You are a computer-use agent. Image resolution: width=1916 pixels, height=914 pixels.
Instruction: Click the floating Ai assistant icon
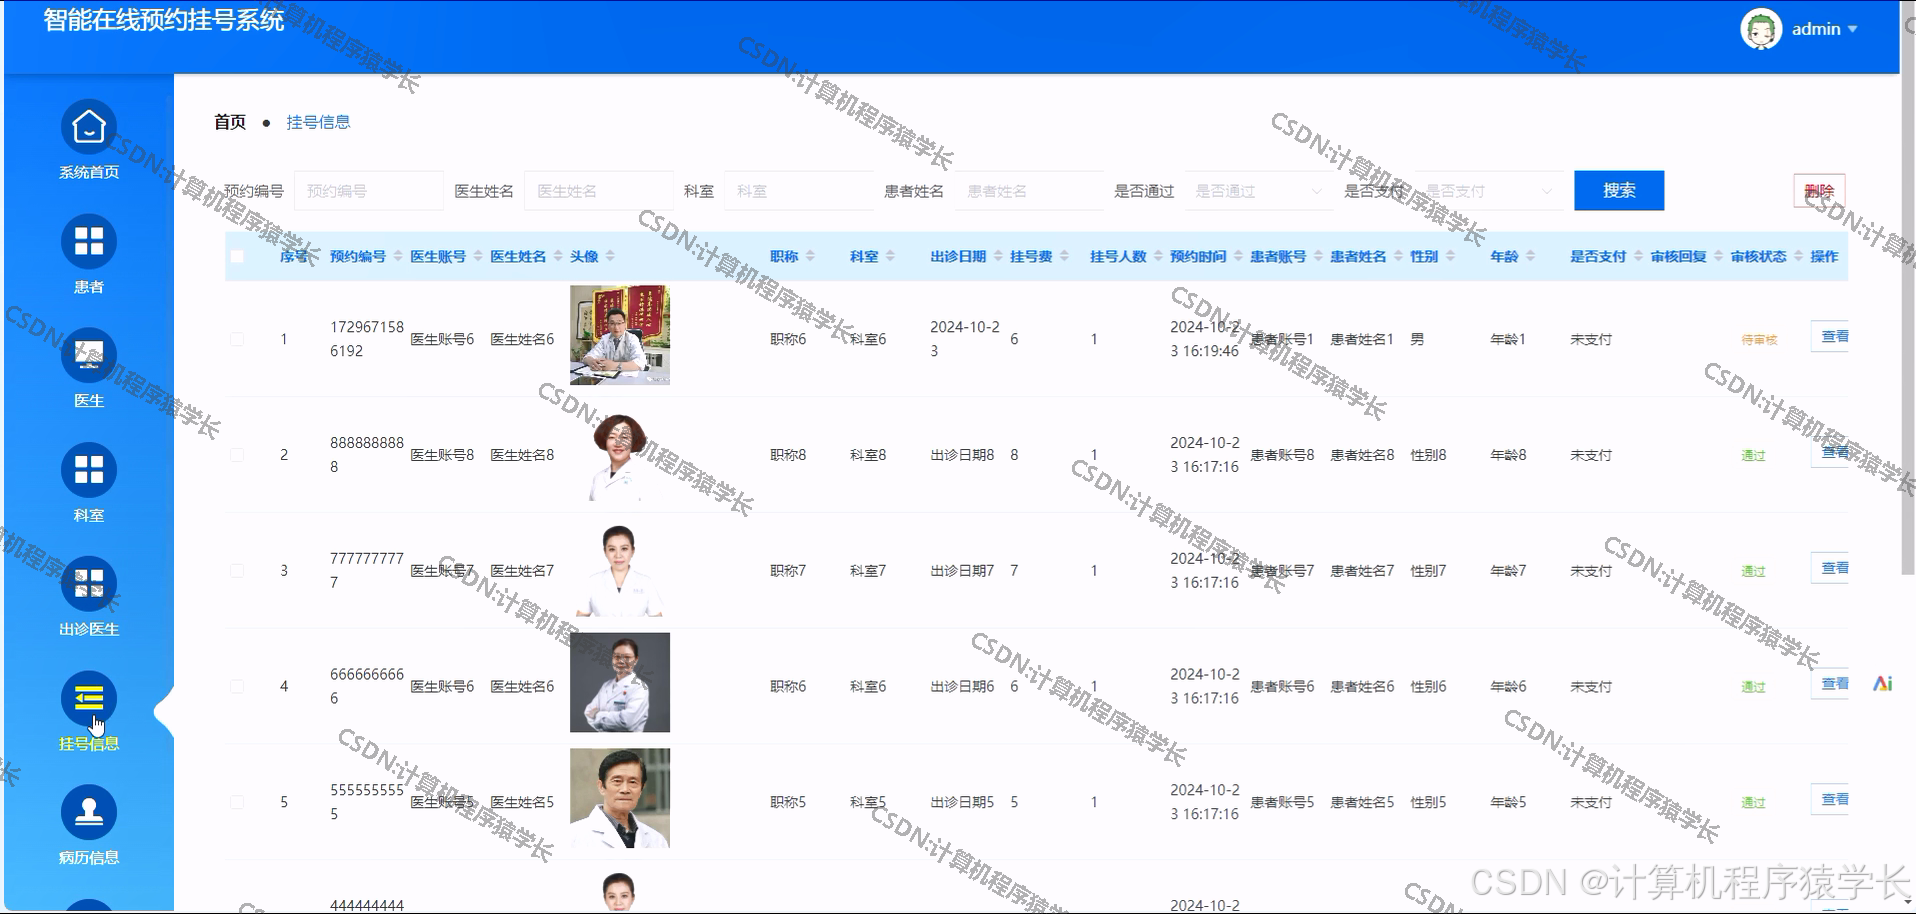point(1883,684)
